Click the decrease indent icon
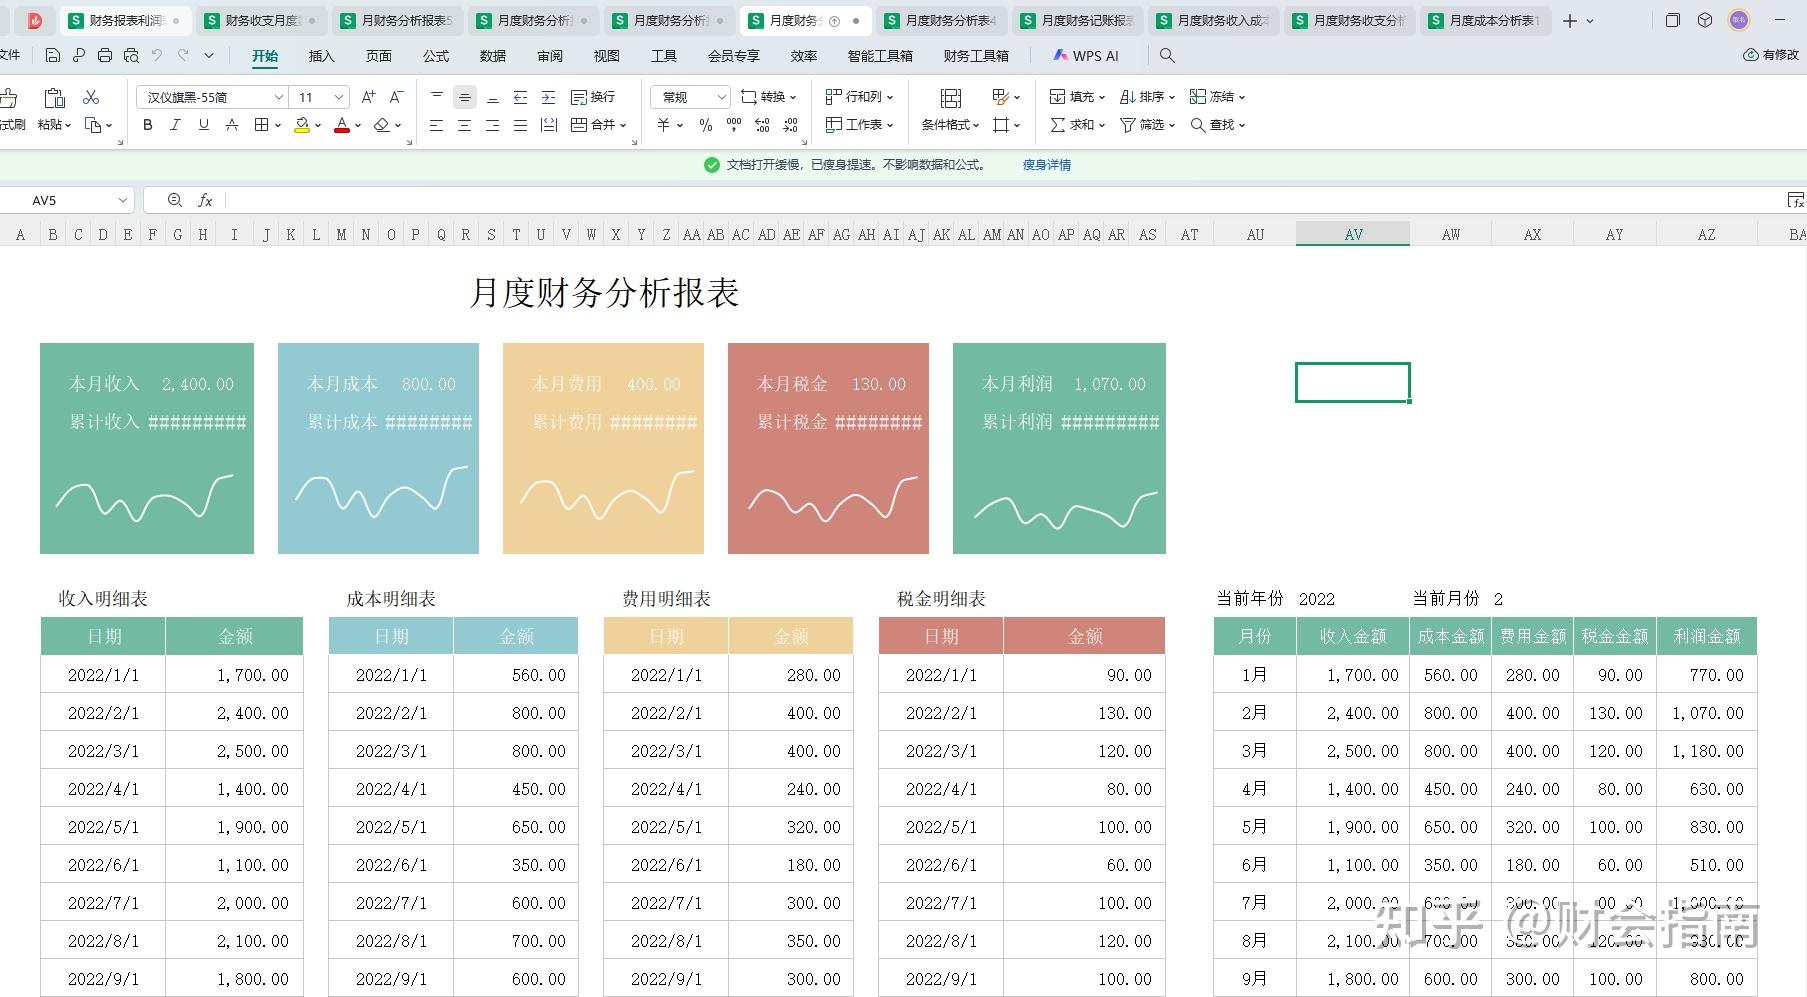This screenshot has width=1807, height=997. click(521, 97)
